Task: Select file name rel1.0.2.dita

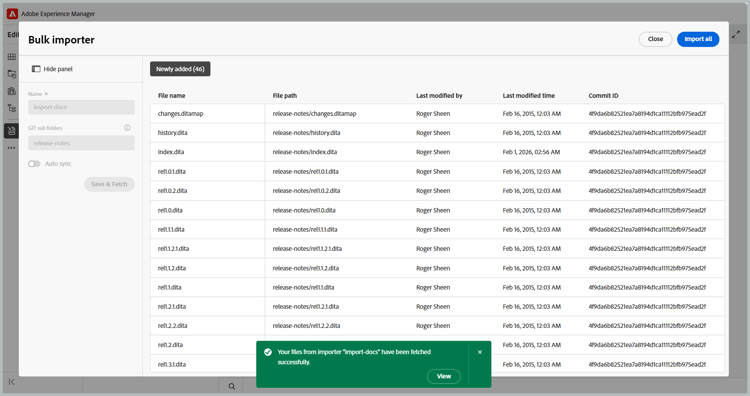Action: (x=172, y=191)
